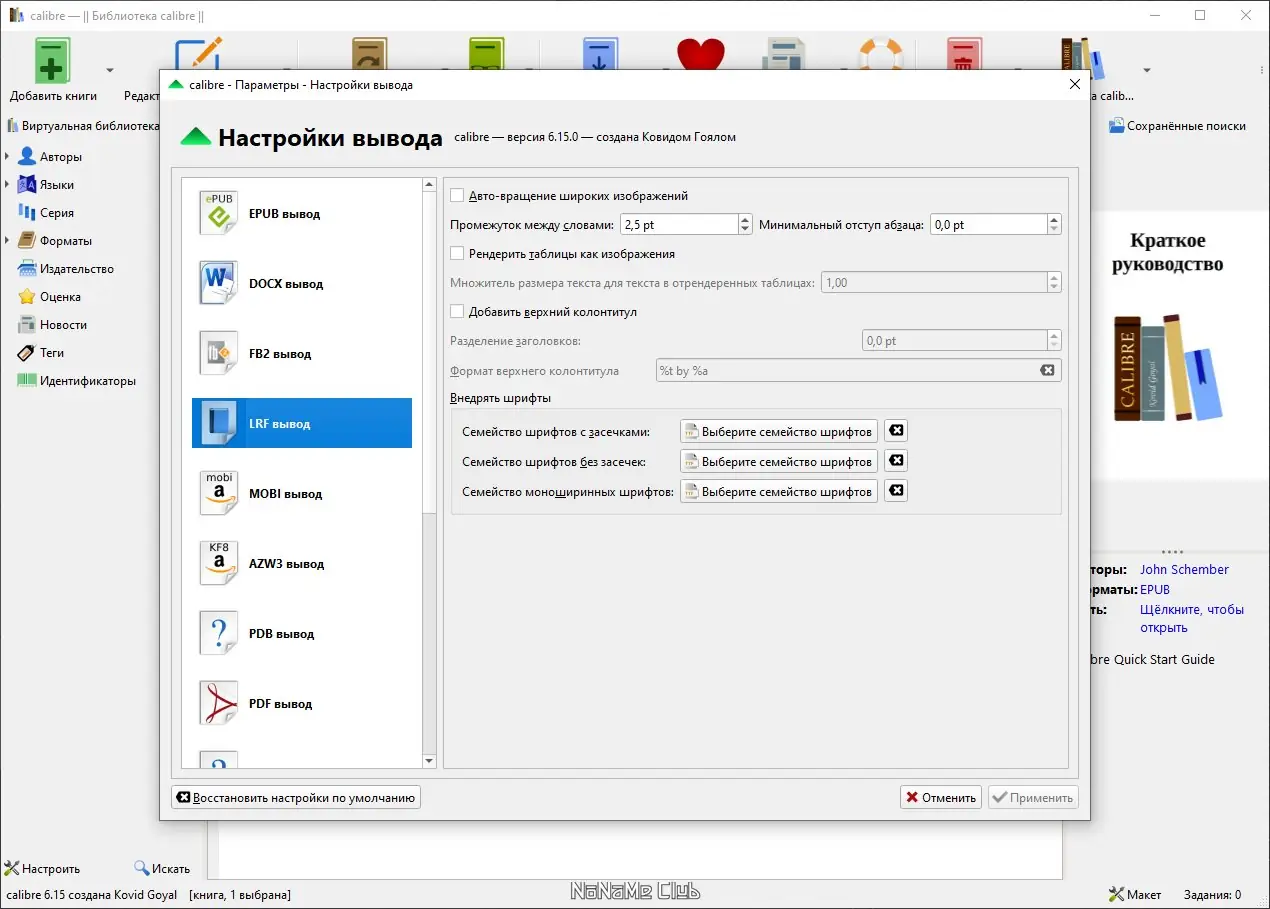The image size is (1270, 909).
Task: Click the lifebuoy Help icon
Action: click(880, 53)
